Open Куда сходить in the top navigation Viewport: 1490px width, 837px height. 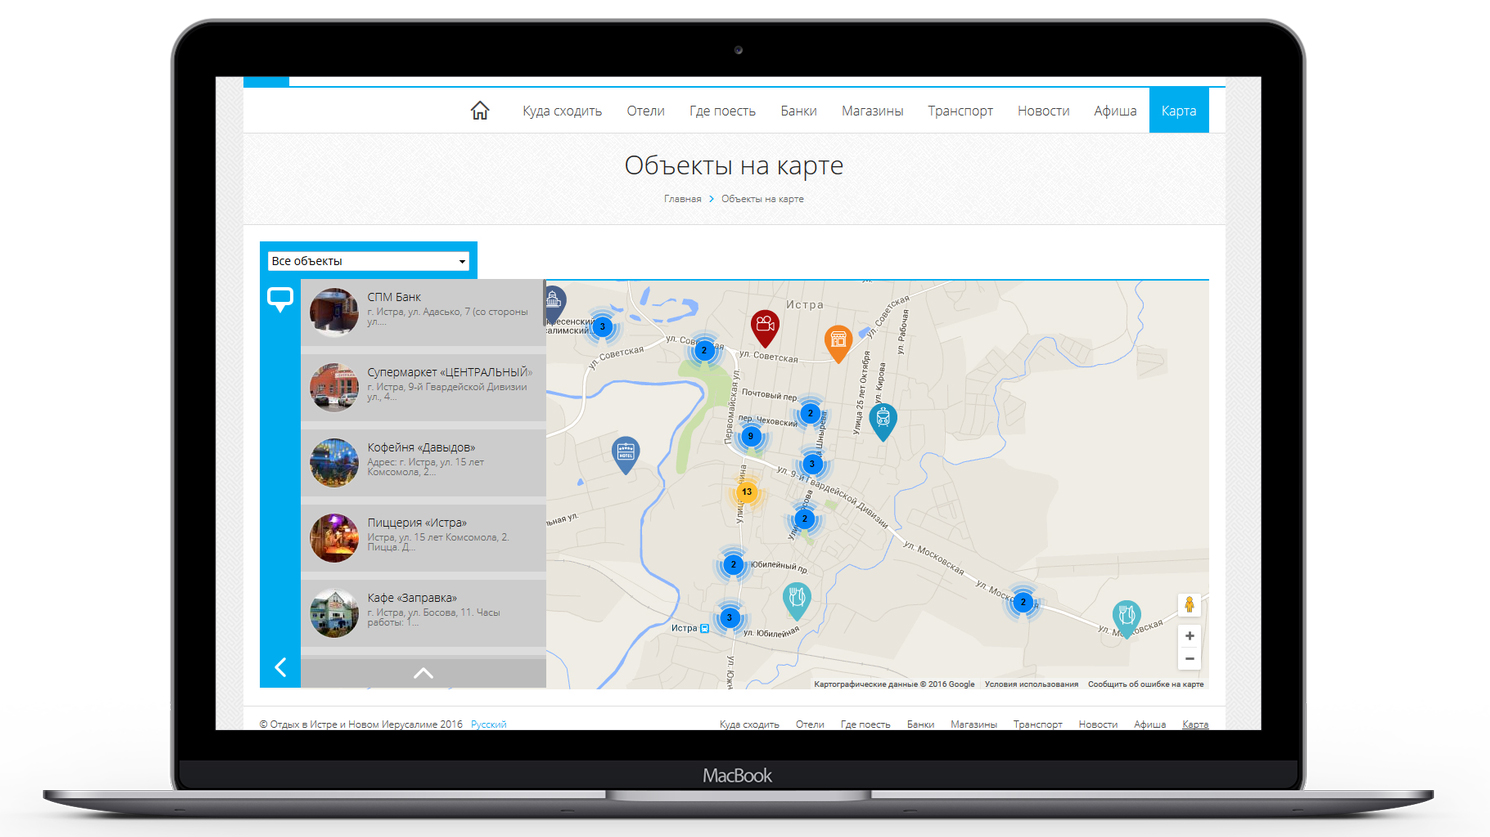[562, 111]
